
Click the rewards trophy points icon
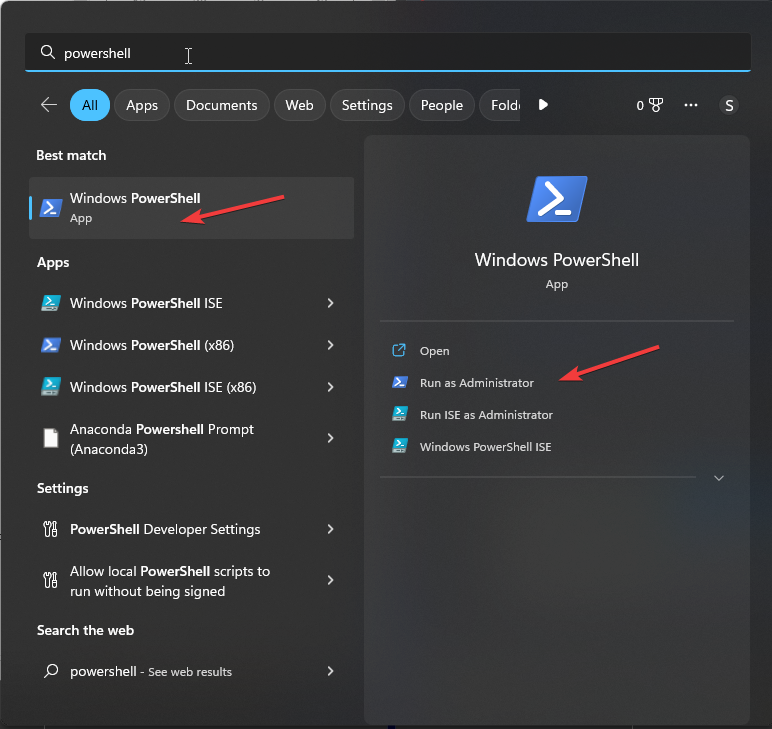(x=656, y=105)
